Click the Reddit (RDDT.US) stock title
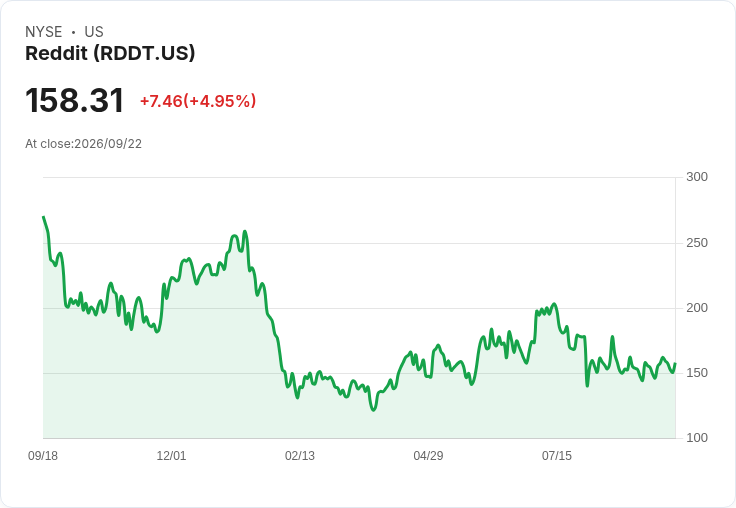736x508 pixels. [110, 53]
